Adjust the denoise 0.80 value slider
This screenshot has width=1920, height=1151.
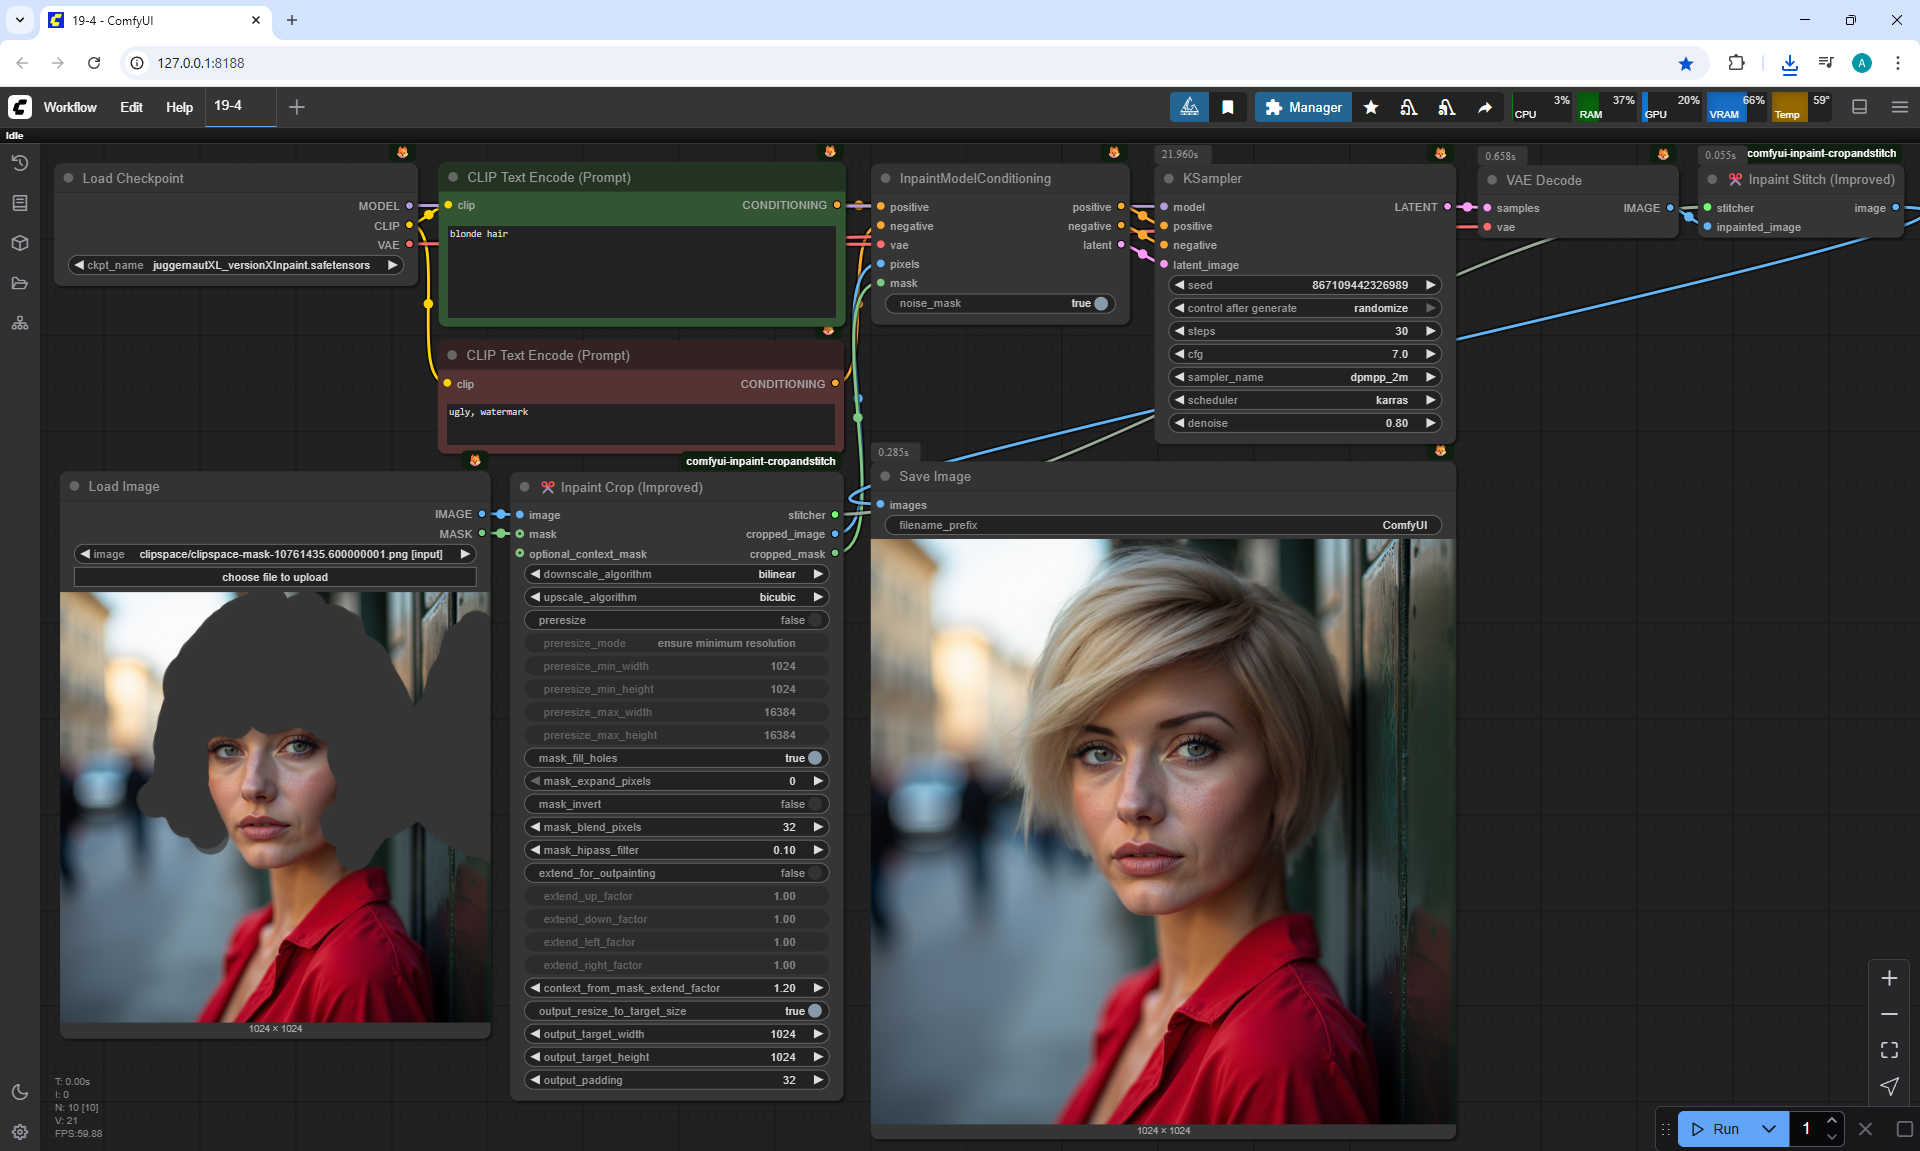tap(1305, 423)
